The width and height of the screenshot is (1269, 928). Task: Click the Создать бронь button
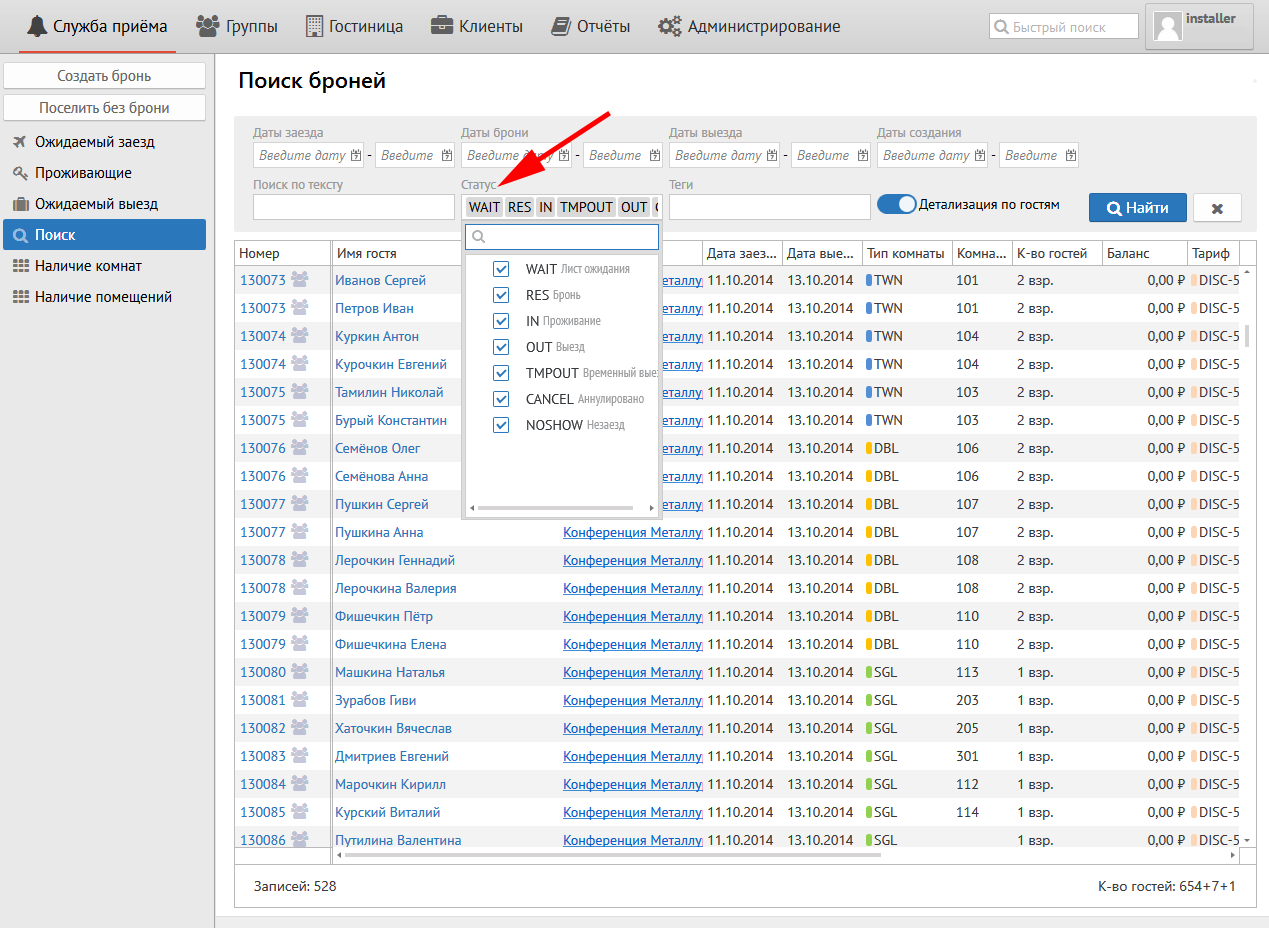tap(104, 76)
